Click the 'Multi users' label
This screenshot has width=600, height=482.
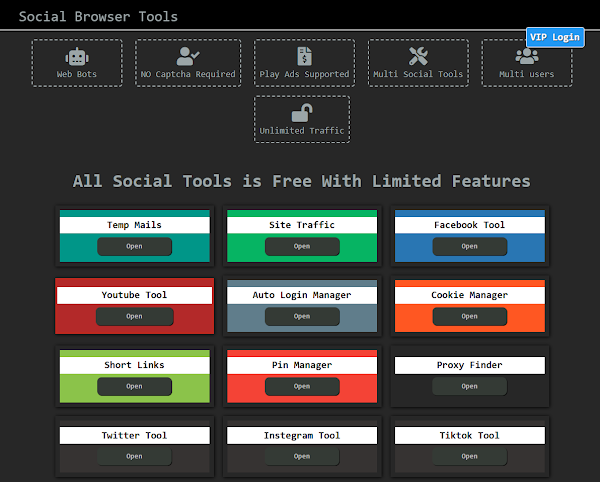(527, 74)
